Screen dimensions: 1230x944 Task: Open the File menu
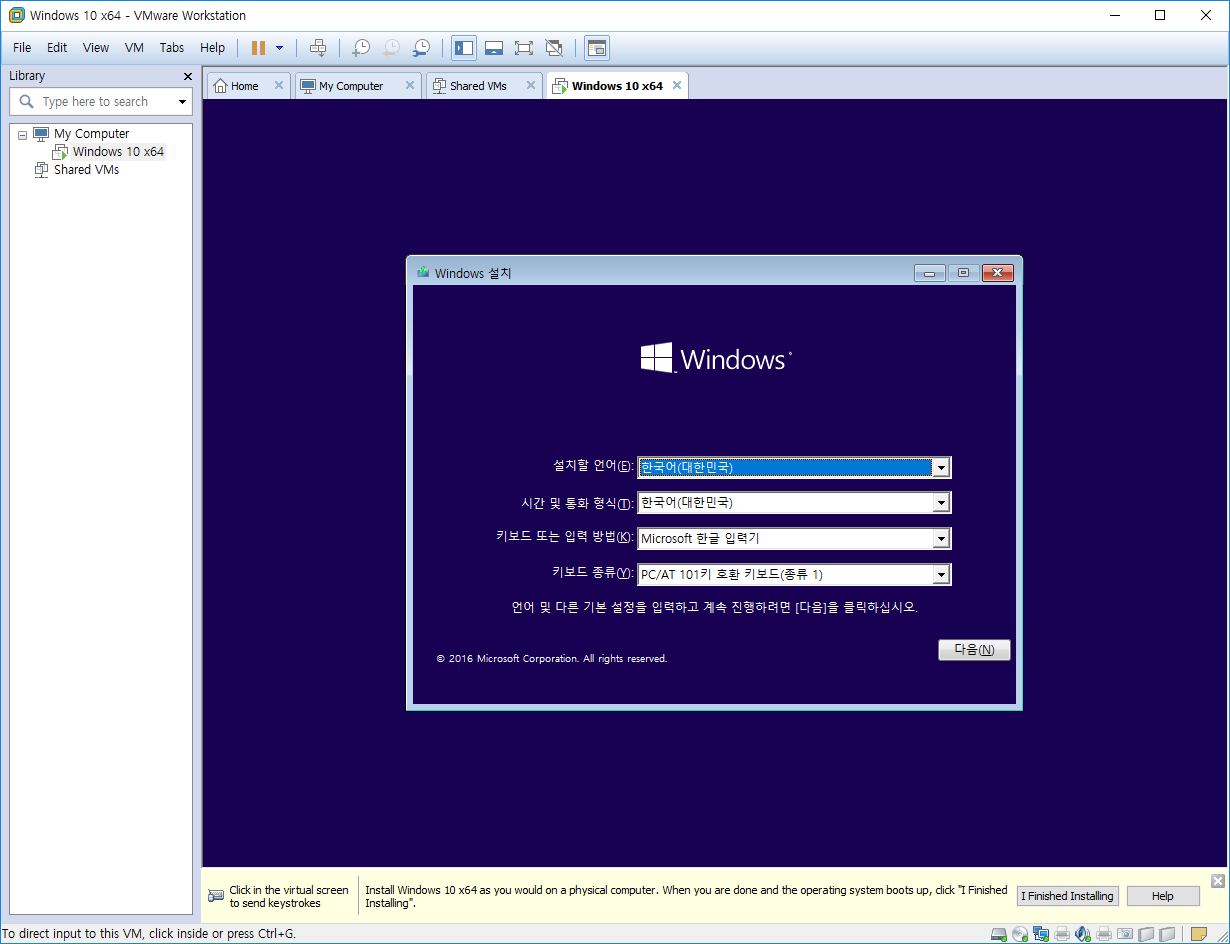click(x=22, y=47)
